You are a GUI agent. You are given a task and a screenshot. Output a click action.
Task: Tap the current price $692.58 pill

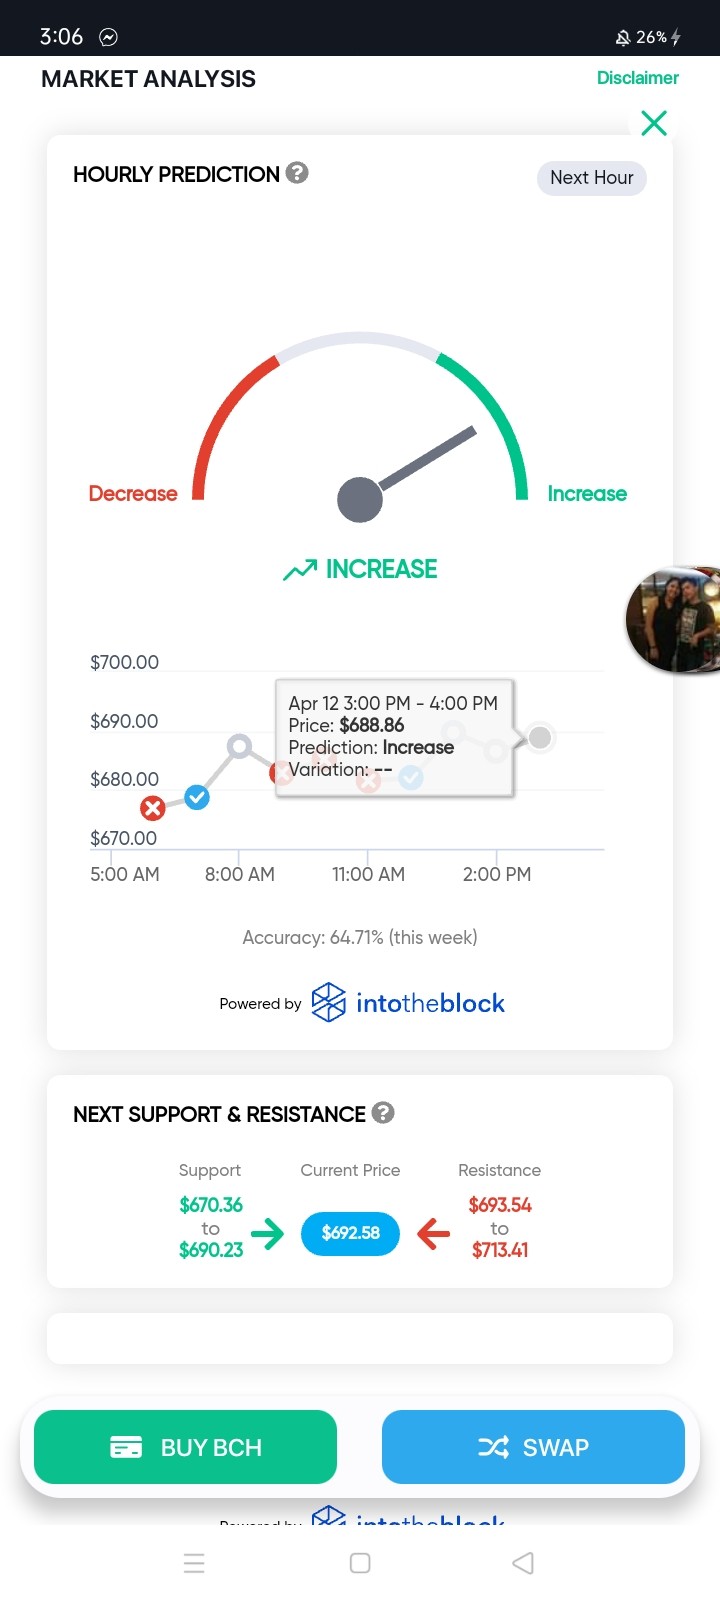[350, 1233]
